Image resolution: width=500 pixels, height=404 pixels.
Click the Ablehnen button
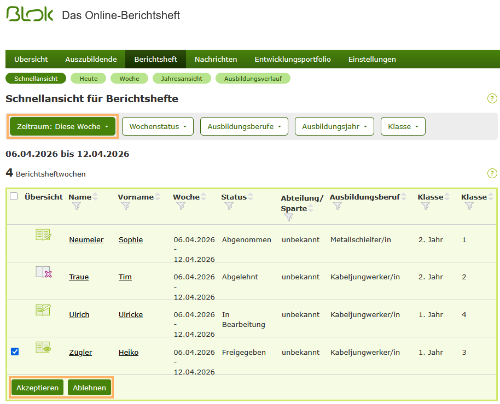[x=89, y=387]
